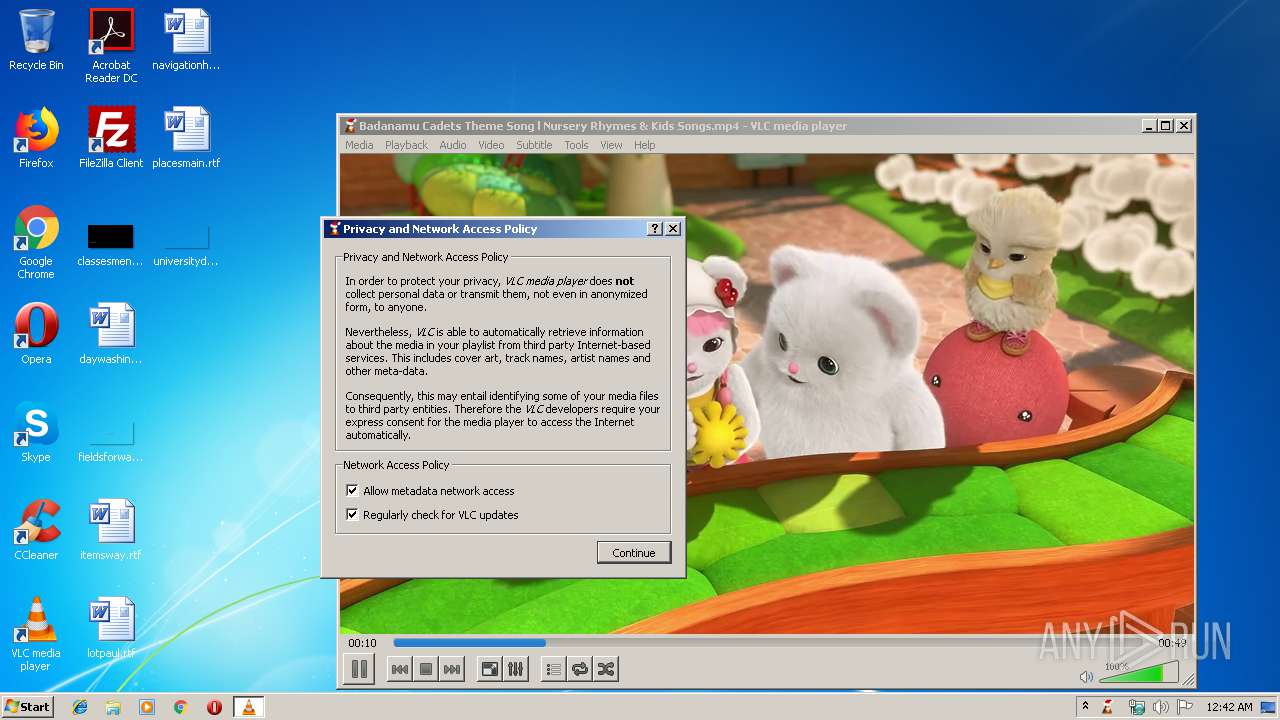Image resolution: width=1280 pixels, height=720 pixels.
Task: Select Google Chrome desktop icon
Action: pyautogui.click(x=36, y=242)
